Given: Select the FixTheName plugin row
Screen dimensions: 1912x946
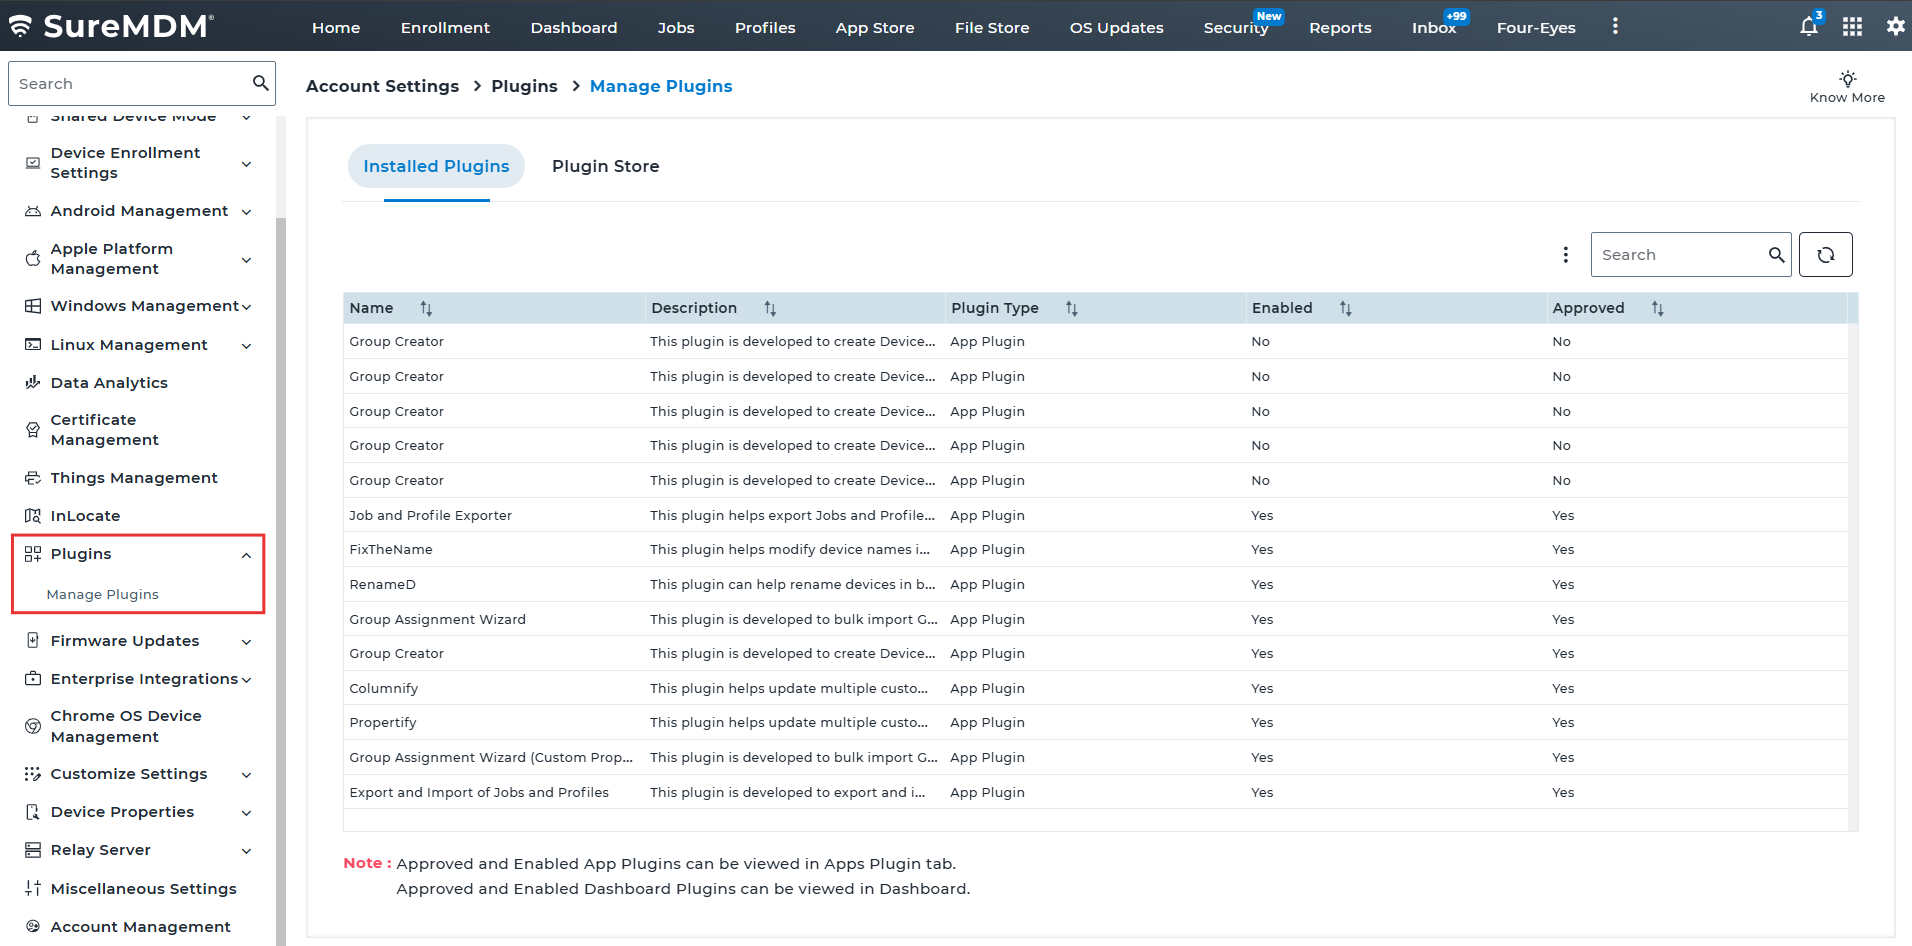Looking at the screenshot, I should tap(1095, 549).
